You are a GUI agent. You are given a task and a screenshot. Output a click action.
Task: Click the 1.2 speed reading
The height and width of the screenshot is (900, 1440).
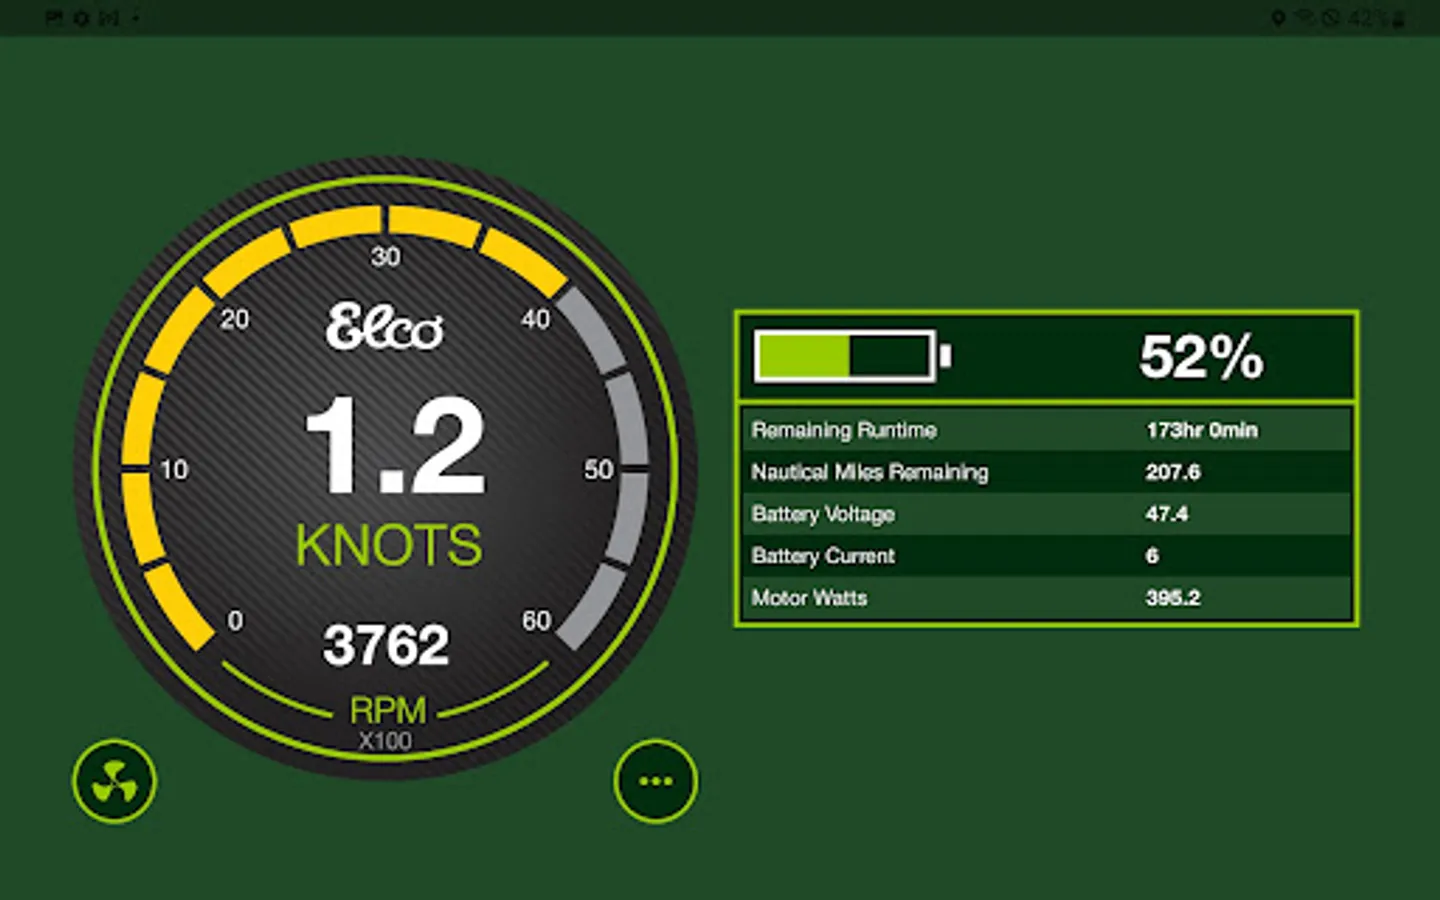(394, 446)
